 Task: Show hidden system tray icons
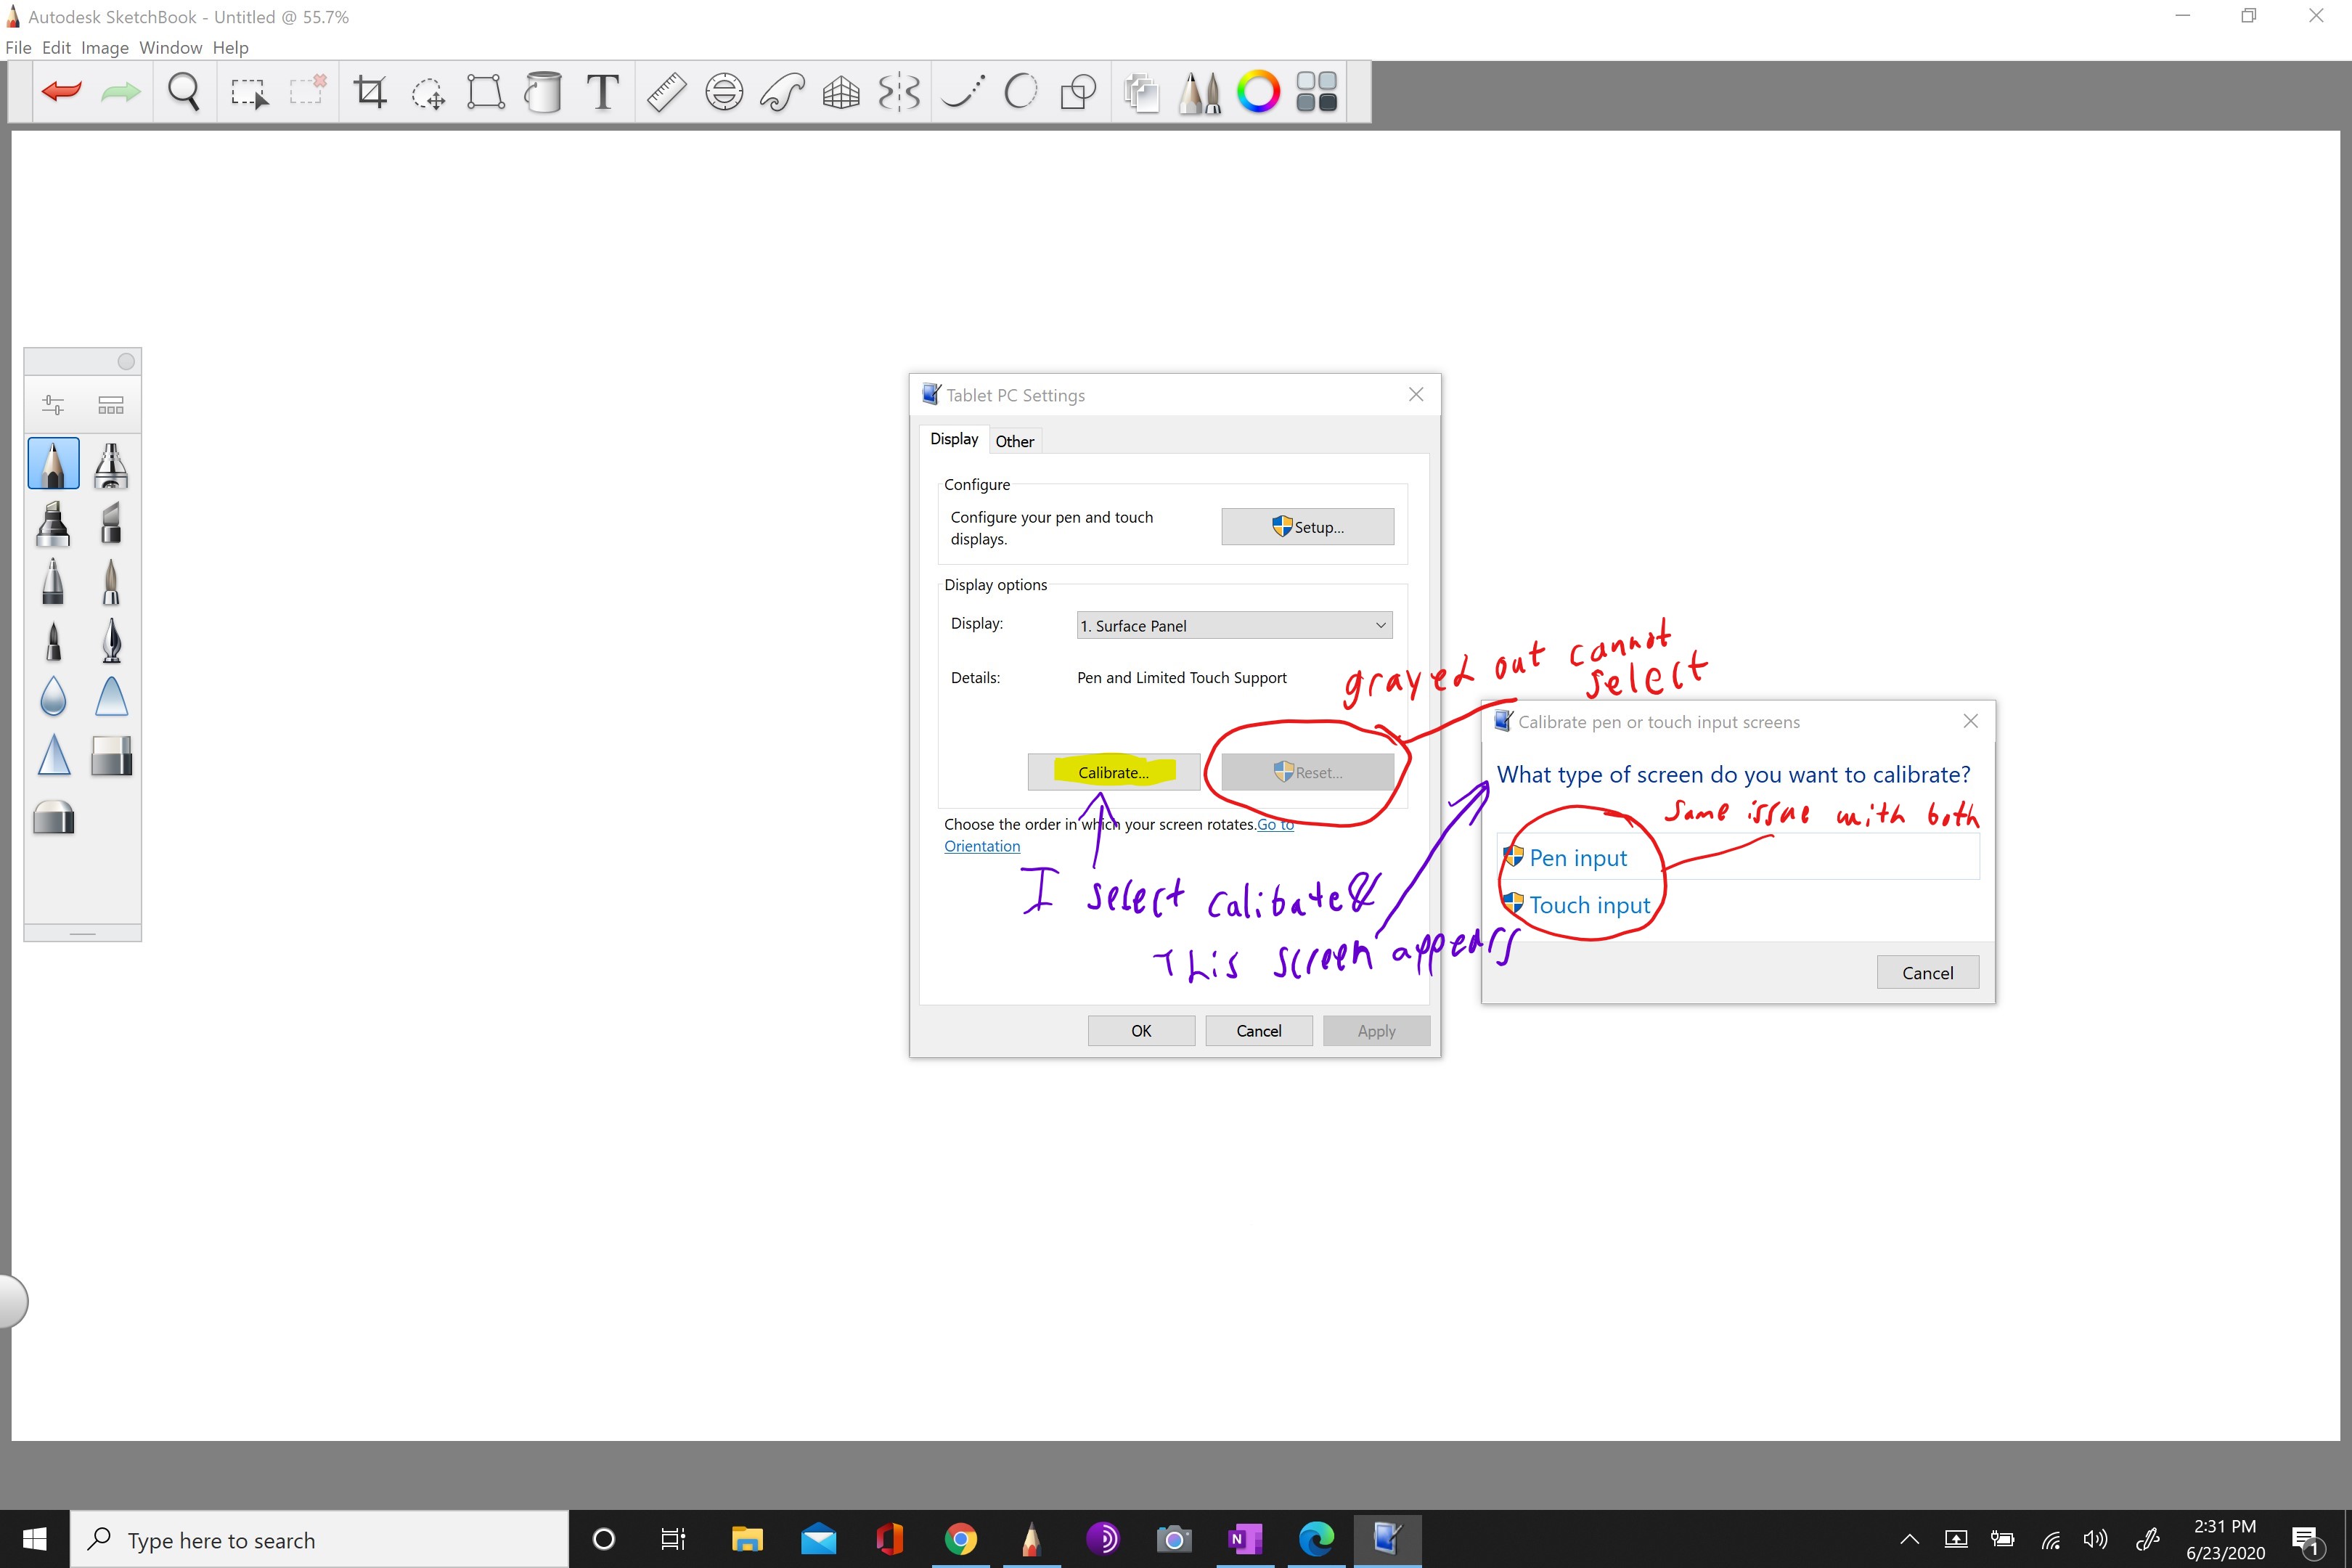pos(1909,1539)
